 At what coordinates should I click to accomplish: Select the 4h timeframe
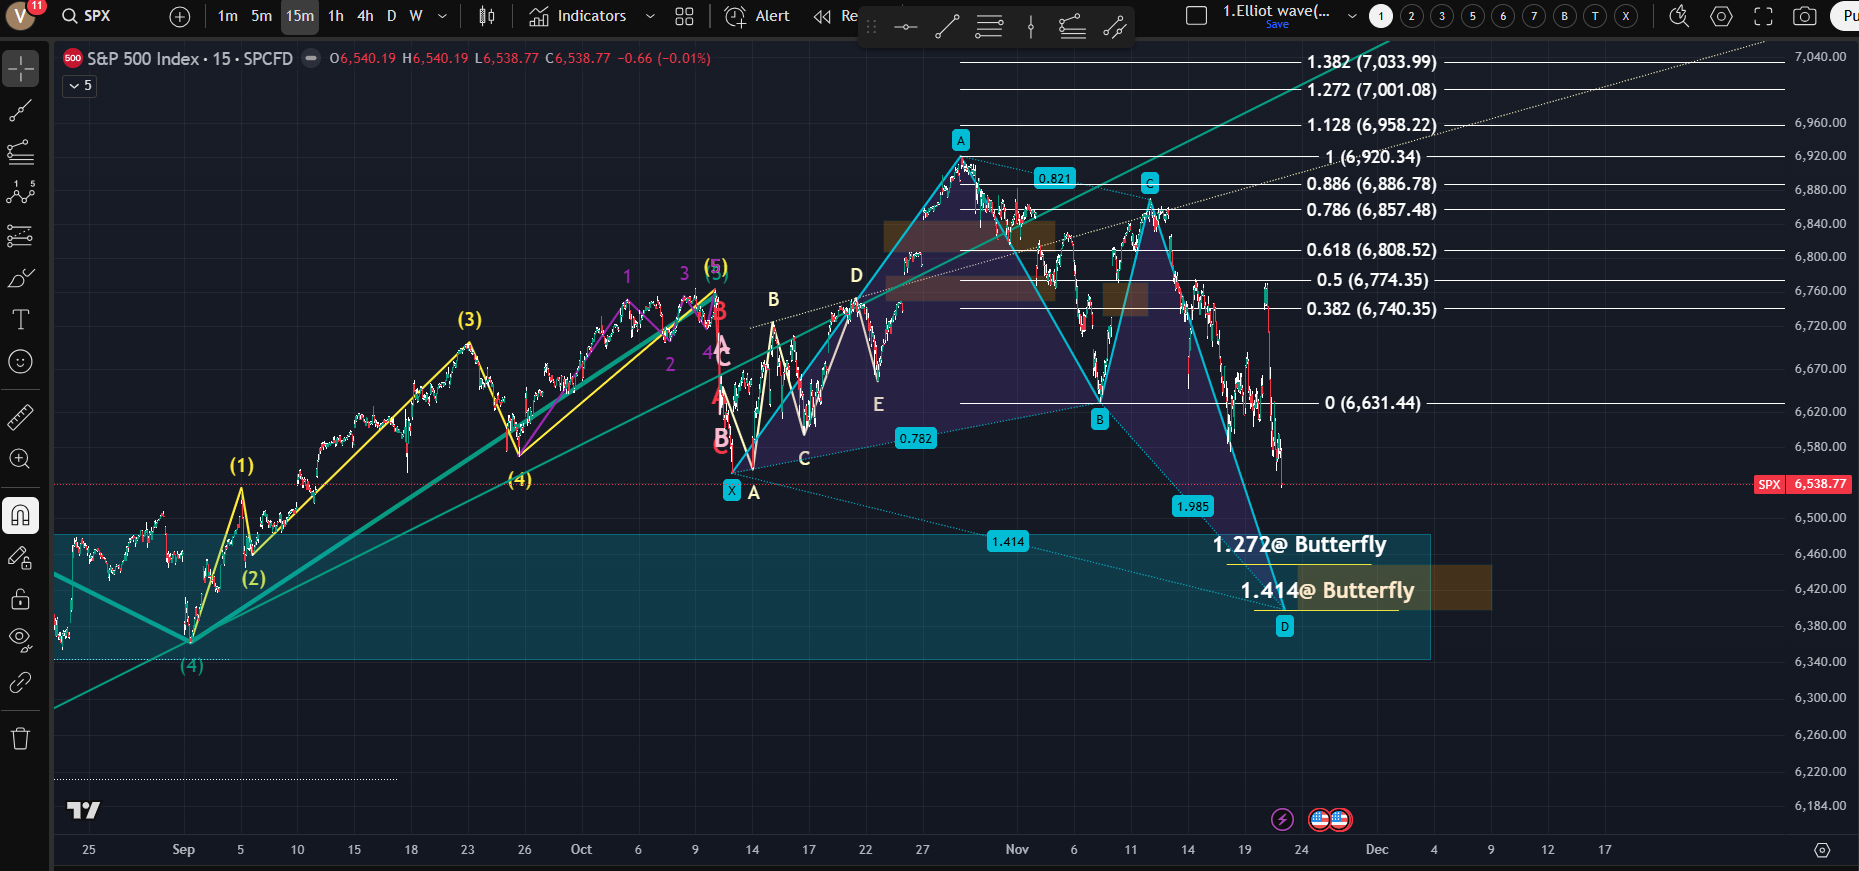pos(365,16)
